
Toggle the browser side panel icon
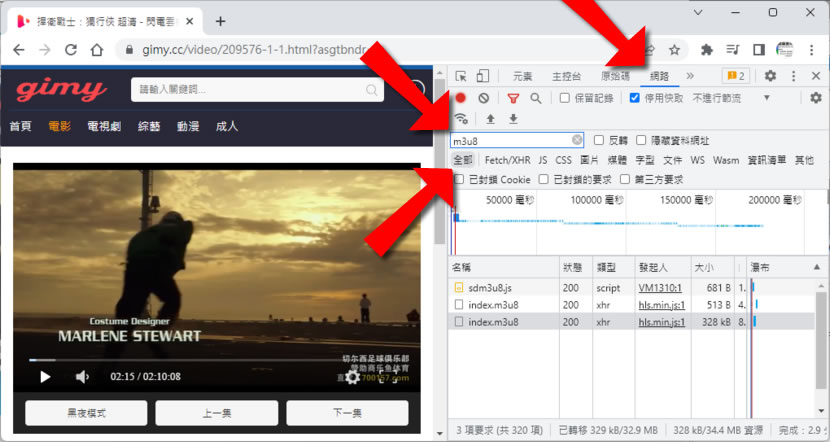[759, 50]
